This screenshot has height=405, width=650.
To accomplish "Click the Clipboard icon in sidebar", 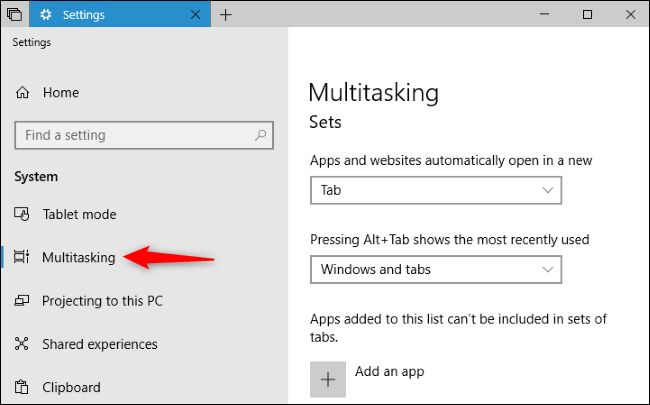I will click(x=22, y=387).
